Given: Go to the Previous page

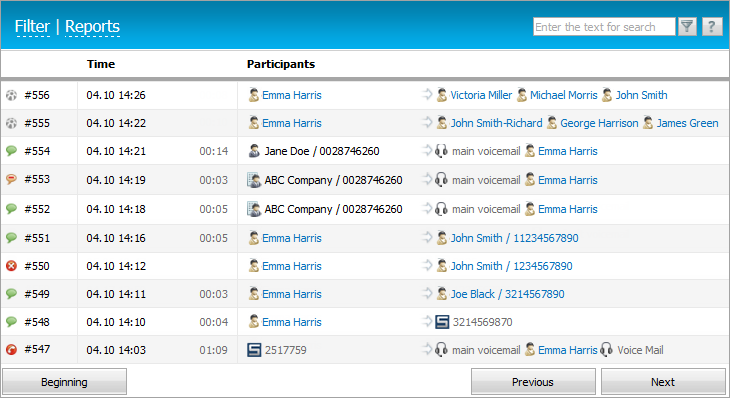Looking at the screenshot, I should click(x=533, y=382).
